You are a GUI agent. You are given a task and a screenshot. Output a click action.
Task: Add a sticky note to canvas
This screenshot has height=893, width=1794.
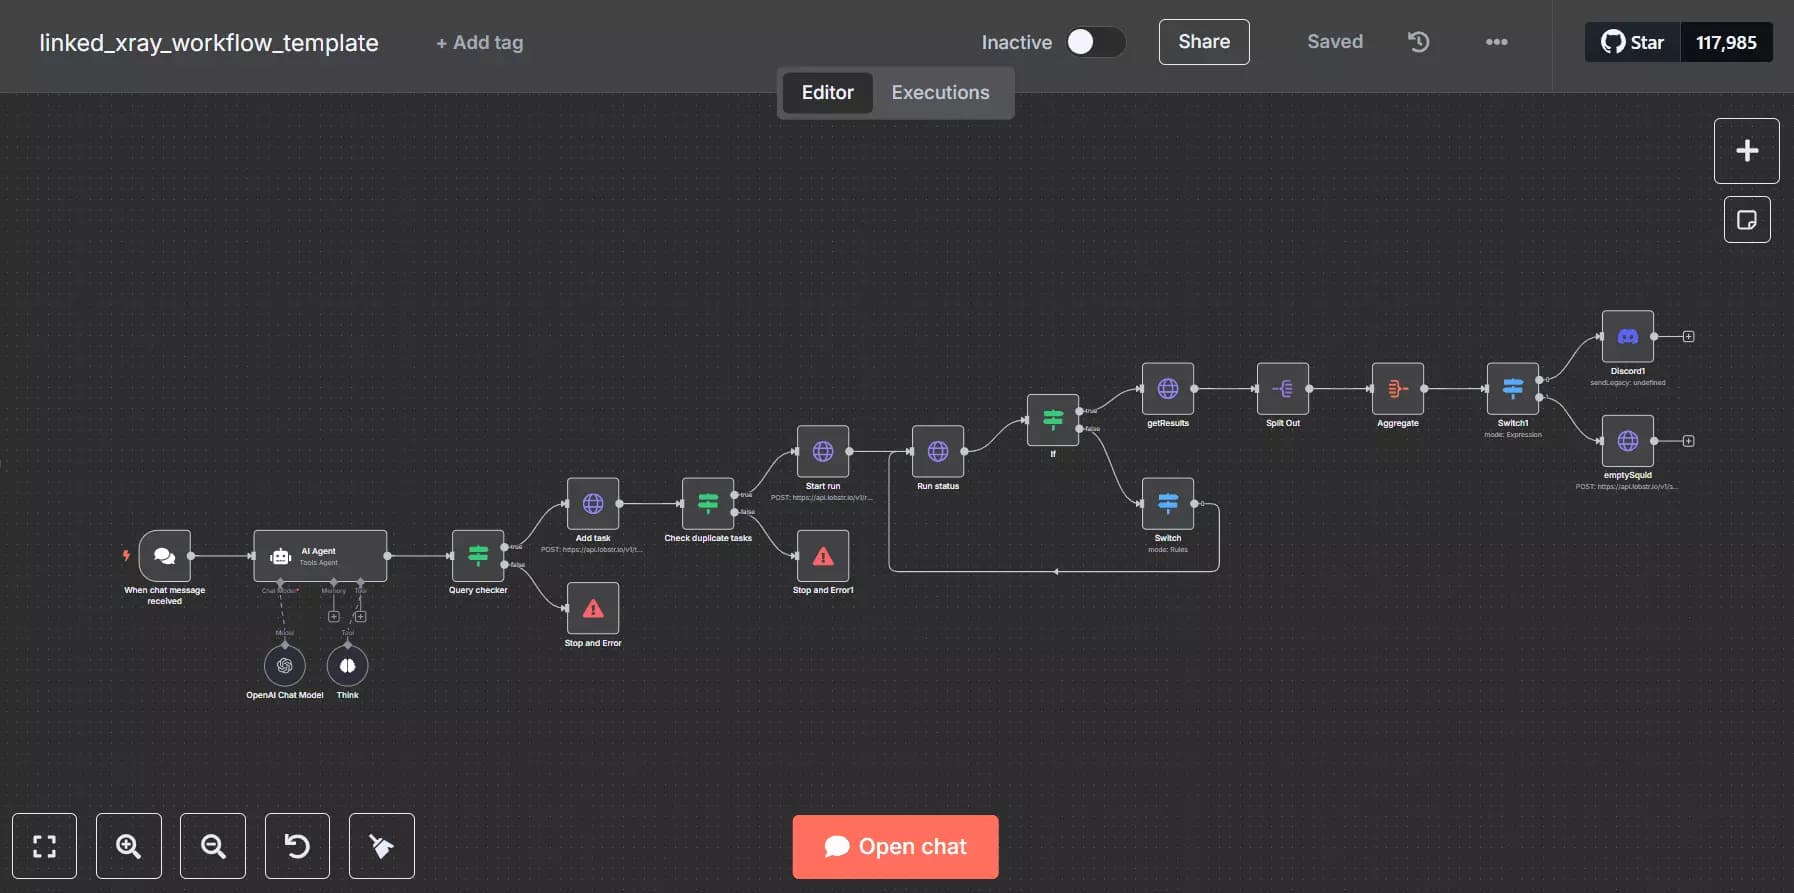coord(1747,220)
